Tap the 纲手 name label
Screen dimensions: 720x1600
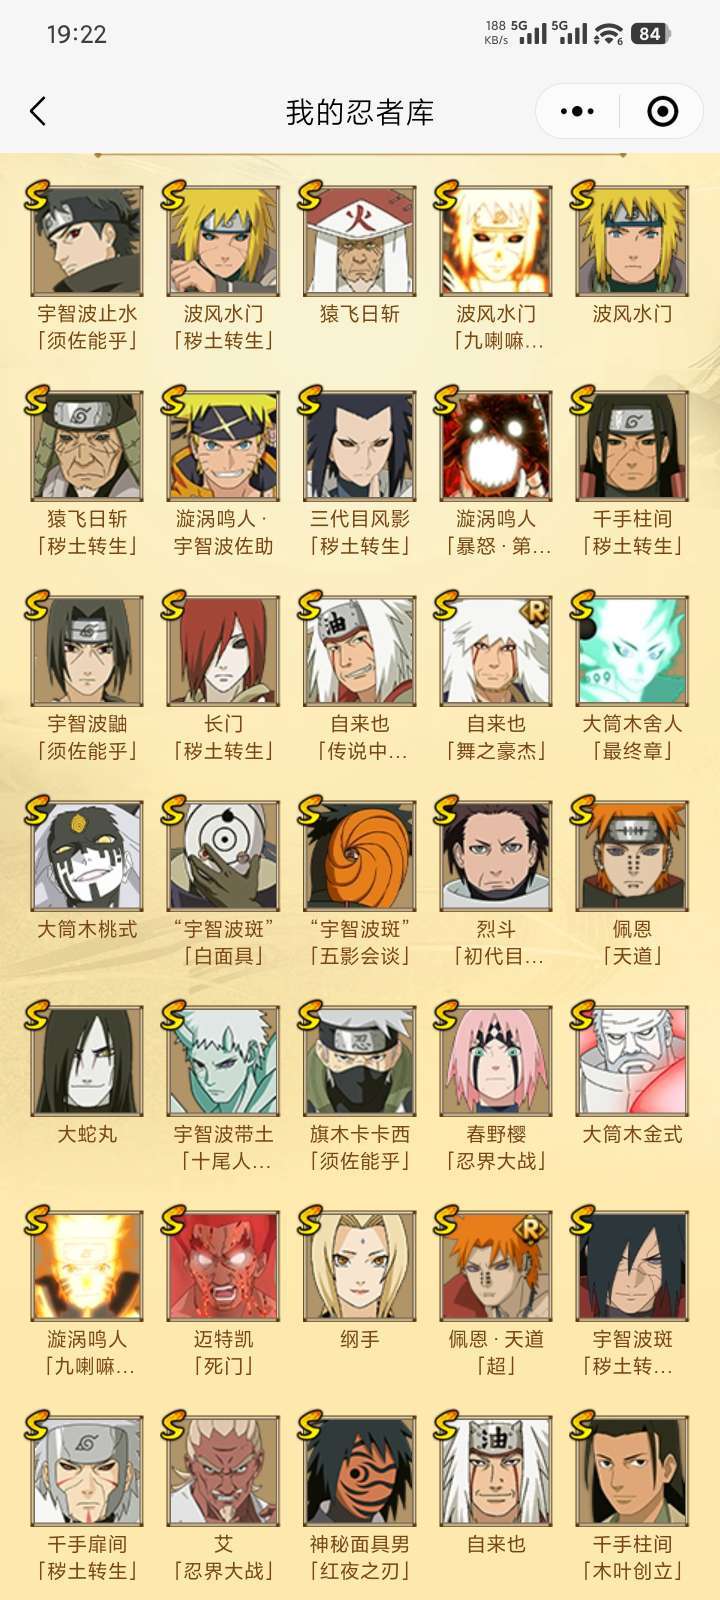coord(359,1339)
